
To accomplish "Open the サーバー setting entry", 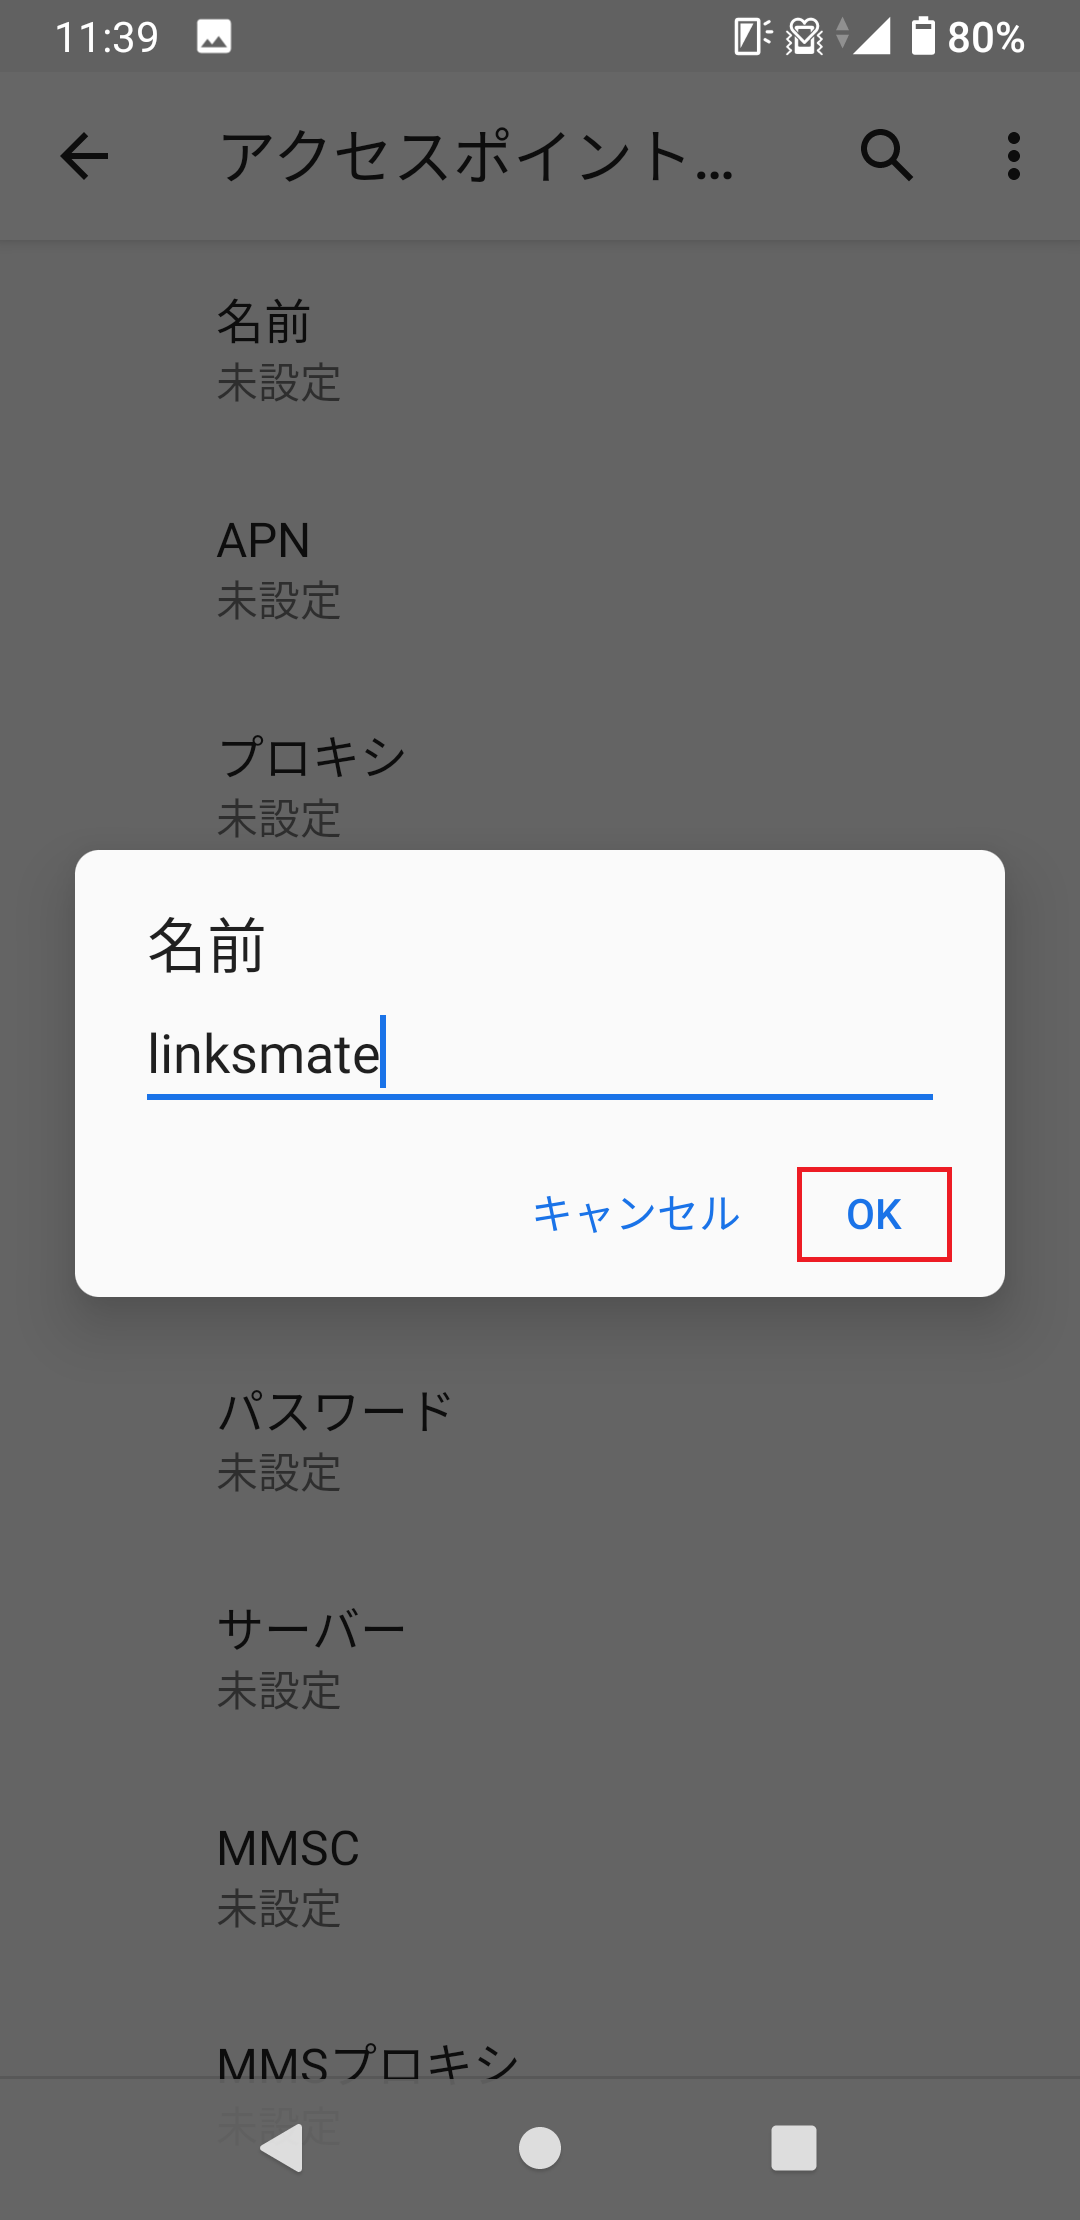I will pyautogui.click(x=540, y=1658).
